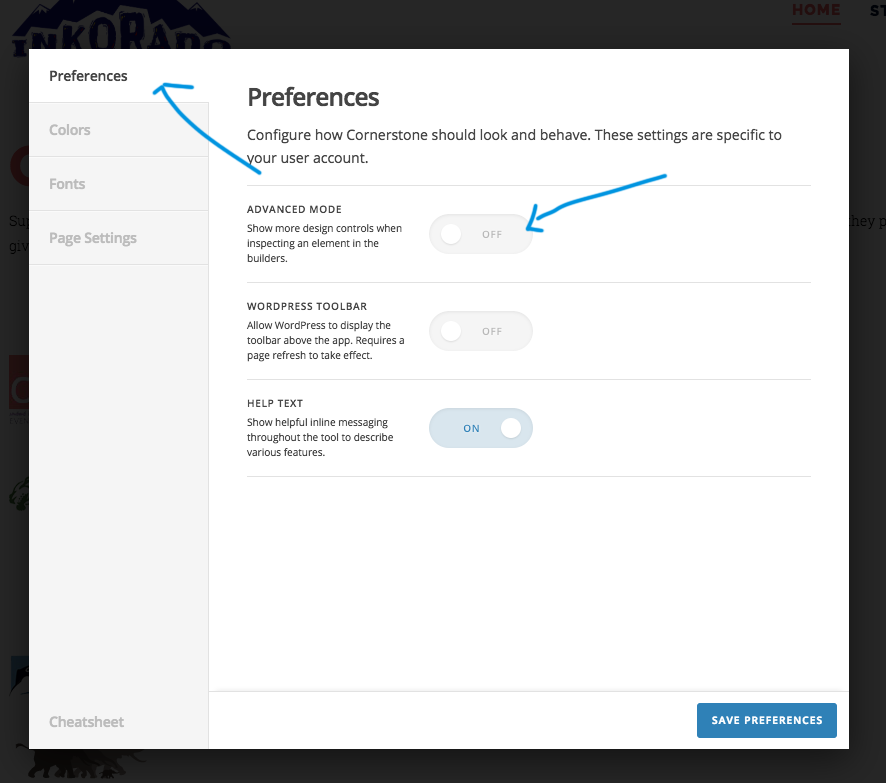The width and height of the screenshot is (886, 783).
Task: Click the 'Show more design controls' description
Action: tap(324, 243)
